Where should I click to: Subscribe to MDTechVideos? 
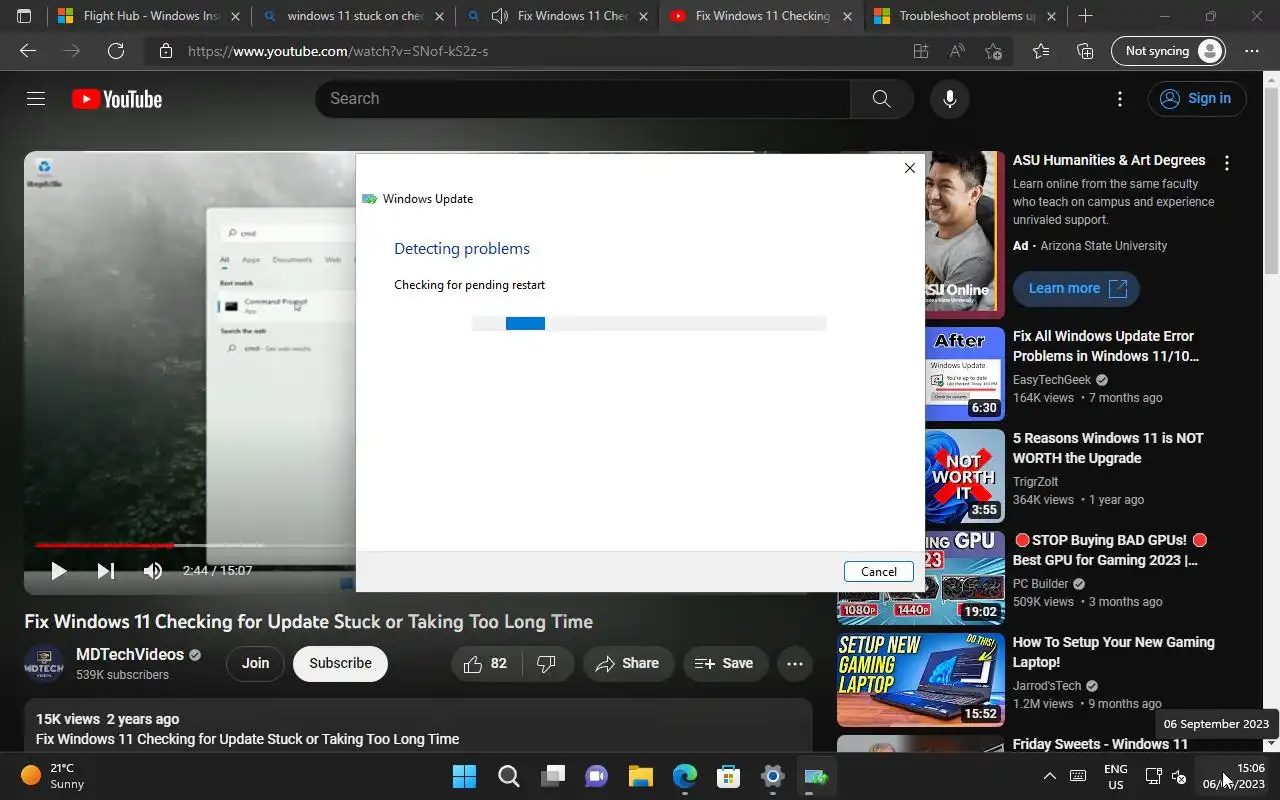coord(340,663)
